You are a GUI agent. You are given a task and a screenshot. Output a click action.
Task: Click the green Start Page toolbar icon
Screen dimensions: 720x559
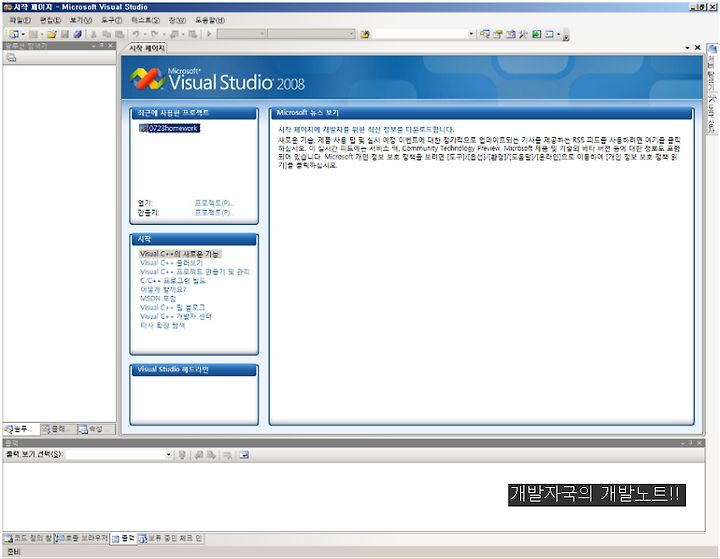click(536, 34)
